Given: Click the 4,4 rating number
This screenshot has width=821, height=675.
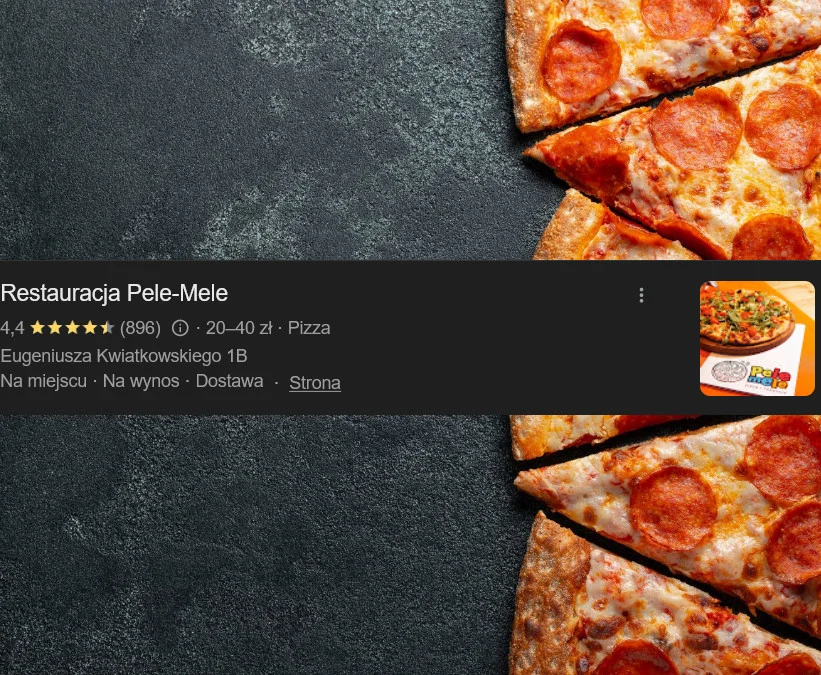Looking at the screenshot, I should pyautogui.click(x=12, y=328).
